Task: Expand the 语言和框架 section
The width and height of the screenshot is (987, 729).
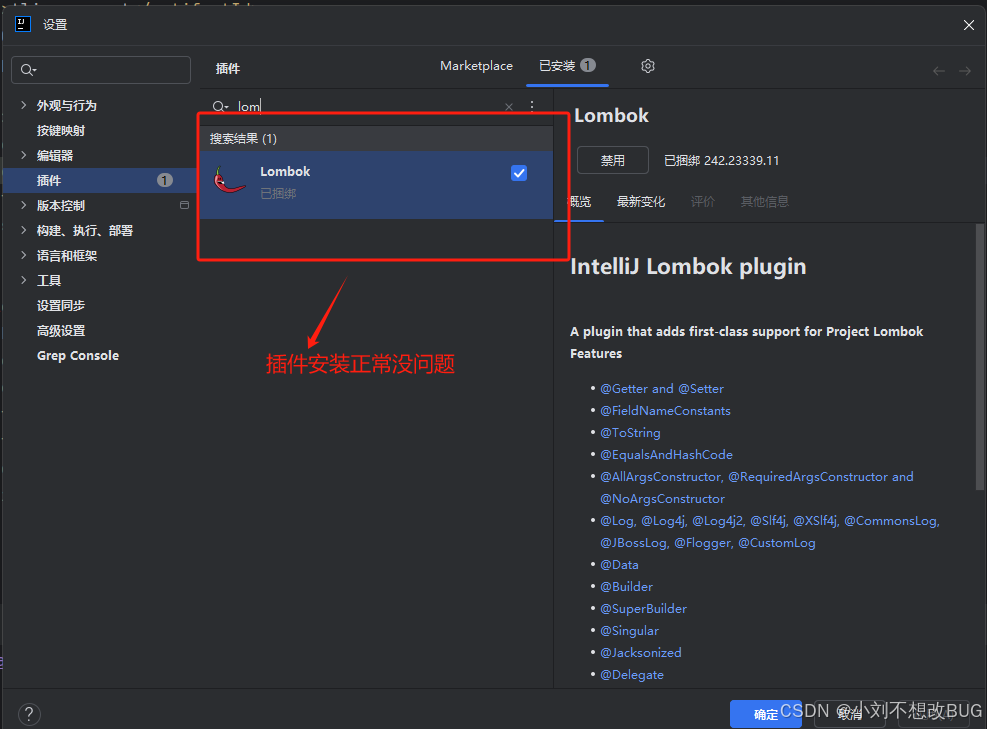Action: (22, 255)
